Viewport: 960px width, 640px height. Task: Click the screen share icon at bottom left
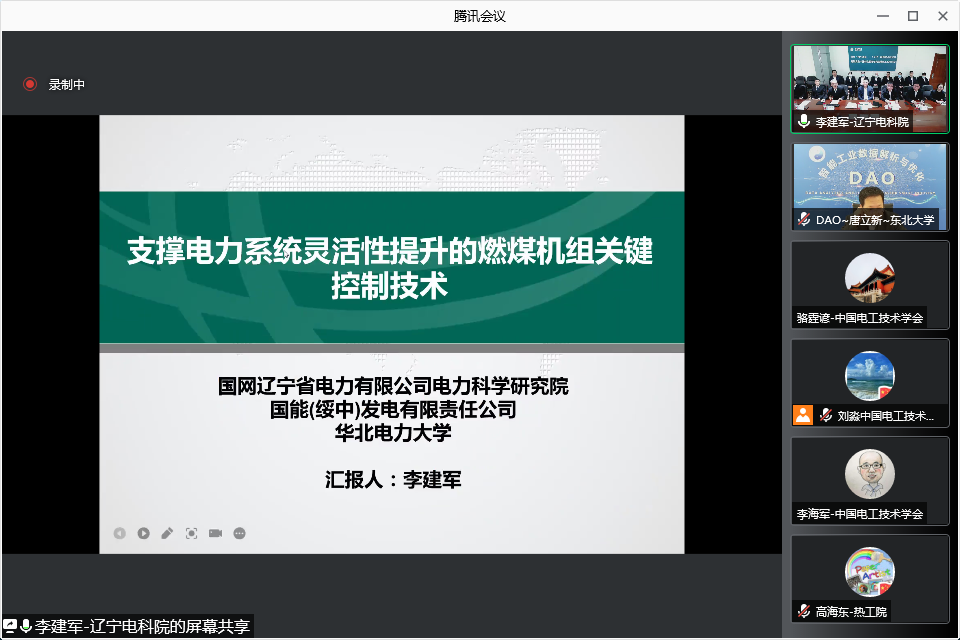click(10, 627)
